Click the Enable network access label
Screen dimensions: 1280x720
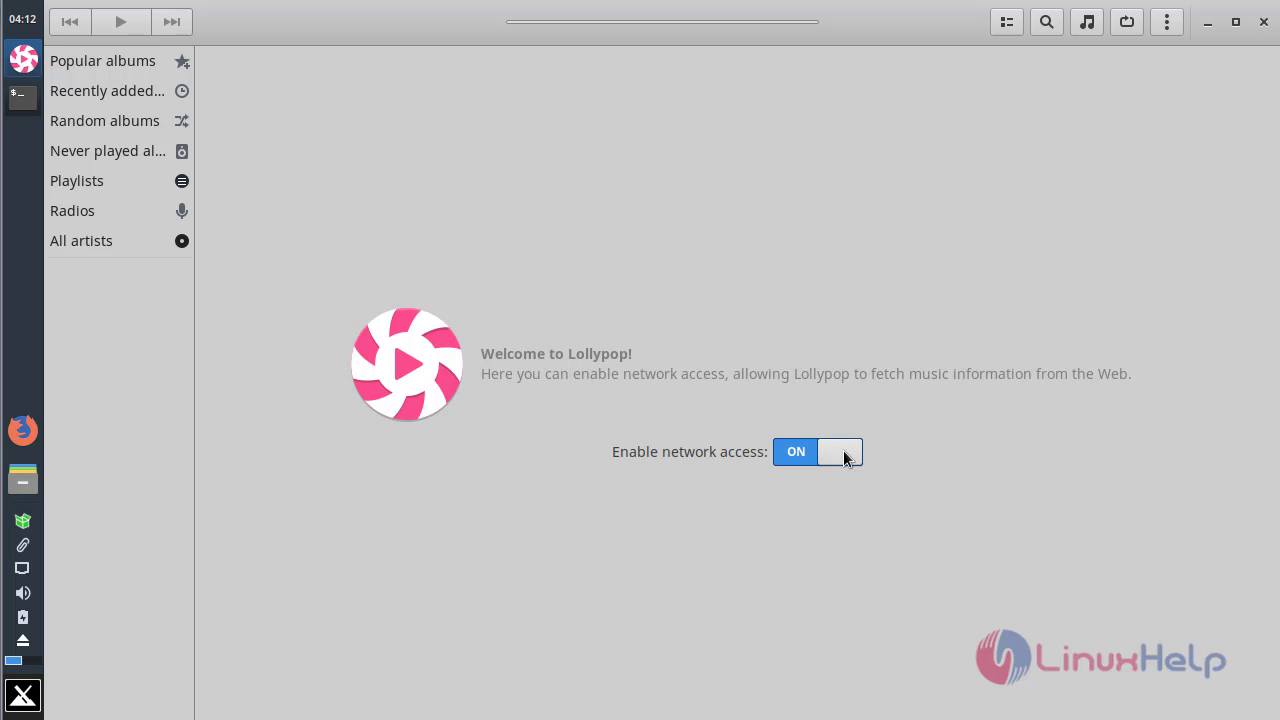pyautogui.click(x=690, y=452)
